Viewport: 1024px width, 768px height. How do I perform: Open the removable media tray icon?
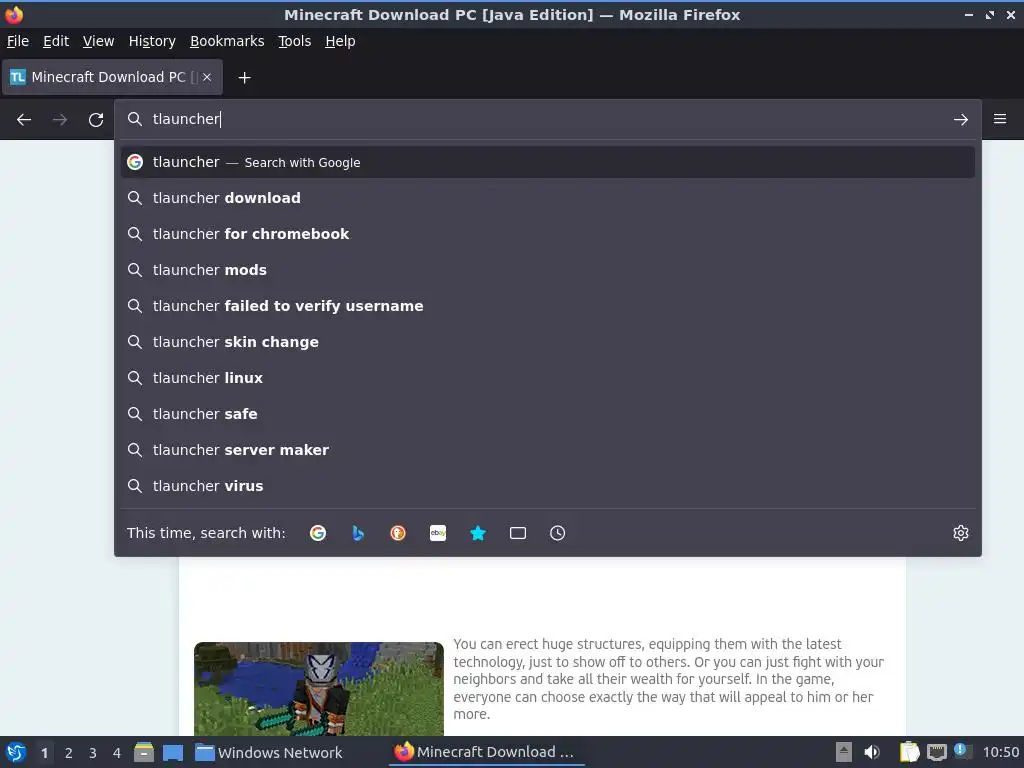(844, 752)
